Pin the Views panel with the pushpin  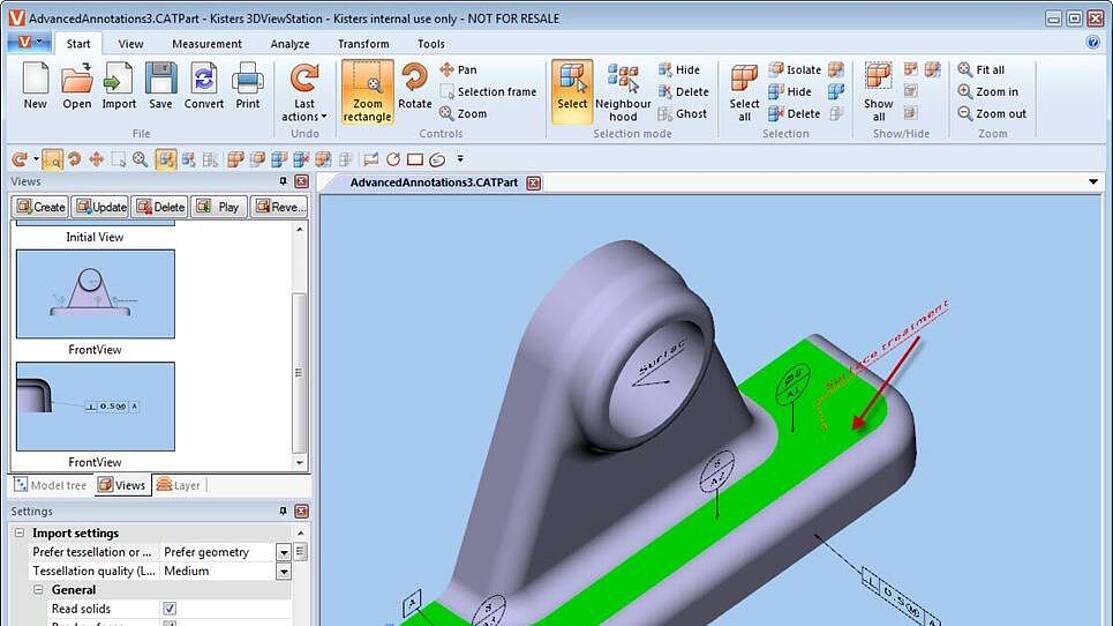283,182
